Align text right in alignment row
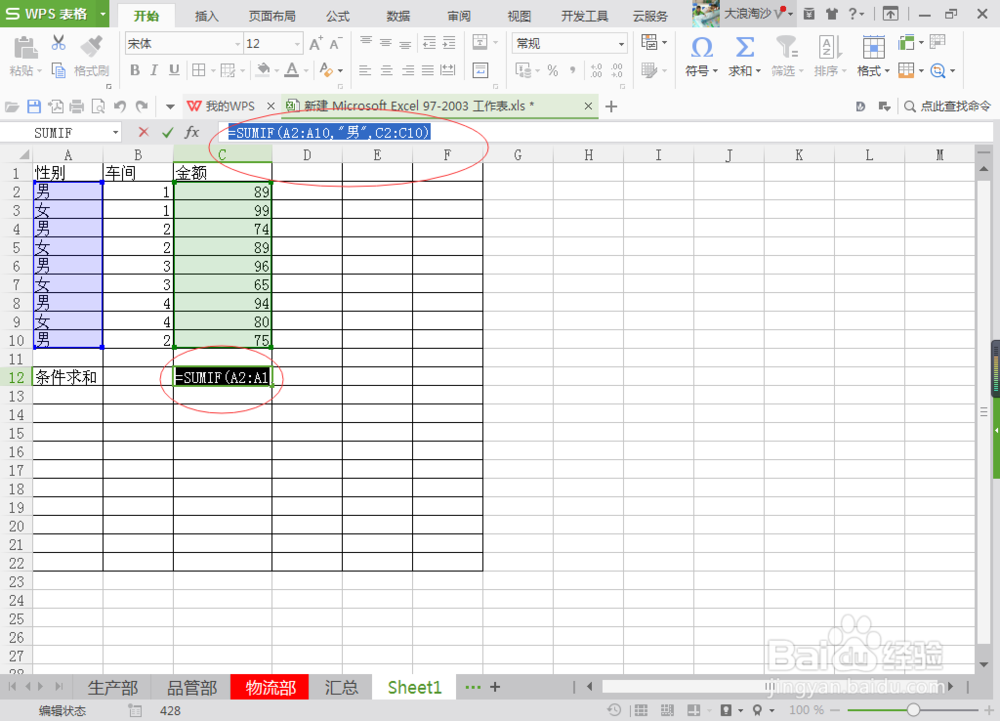The width and height of the screenshot is (1000, 721). click(x=407, y=70)
